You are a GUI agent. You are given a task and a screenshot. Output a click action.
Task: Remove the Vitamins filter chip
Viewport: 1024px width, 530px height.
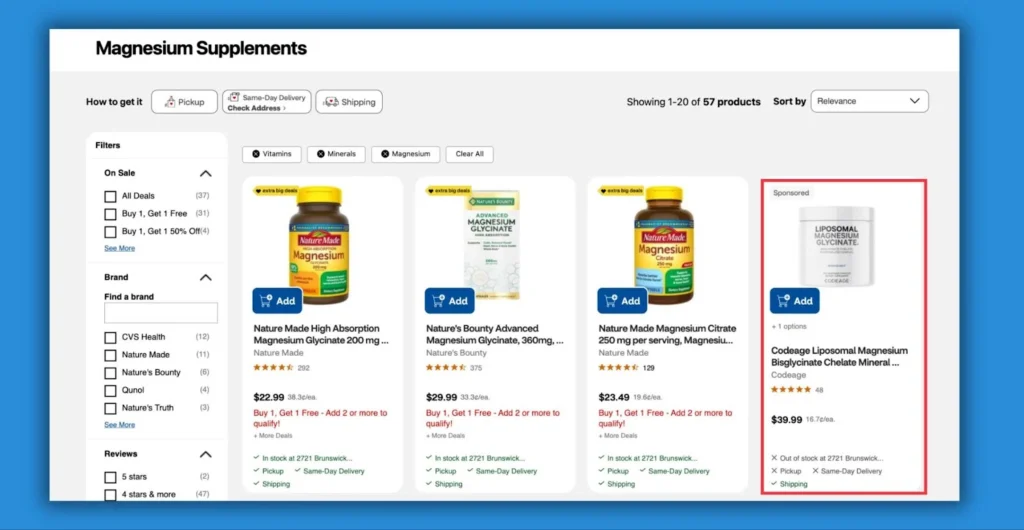[x=256, y=154]
